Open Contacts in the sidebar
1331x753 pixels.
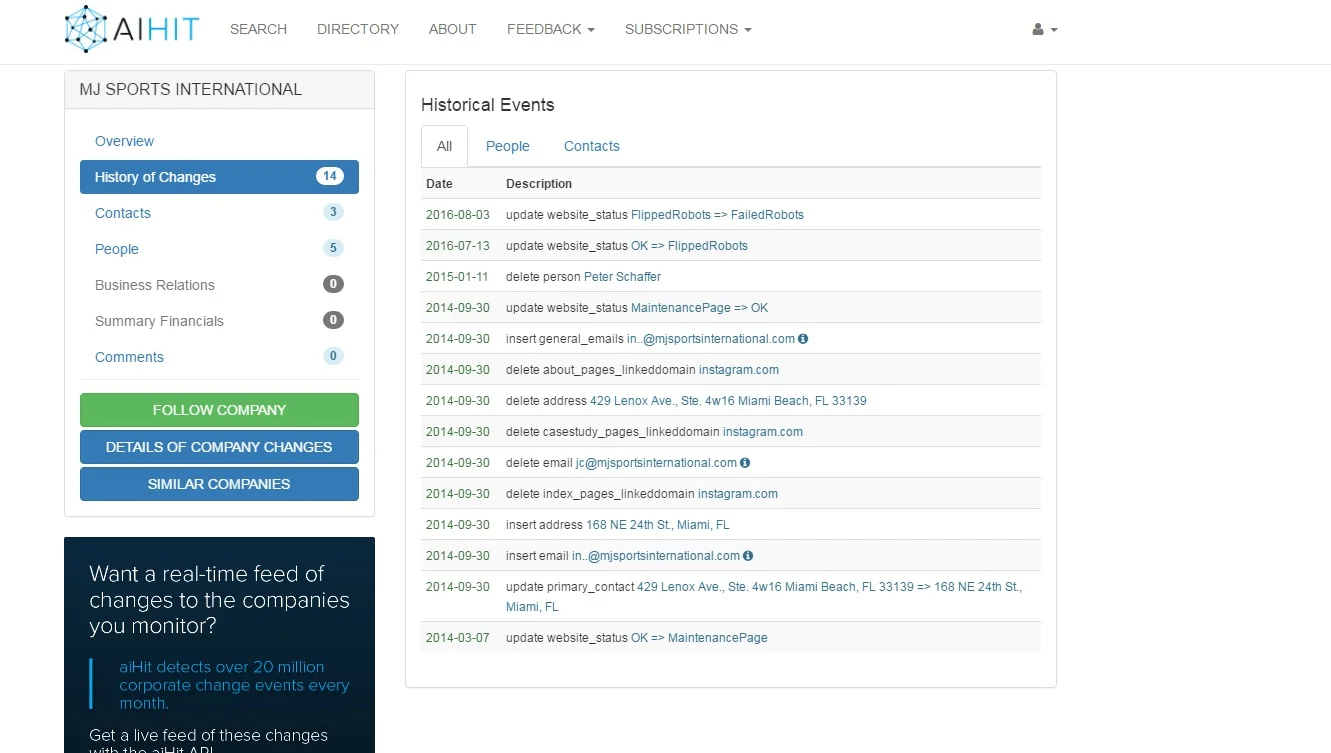[x=123, y=213]
